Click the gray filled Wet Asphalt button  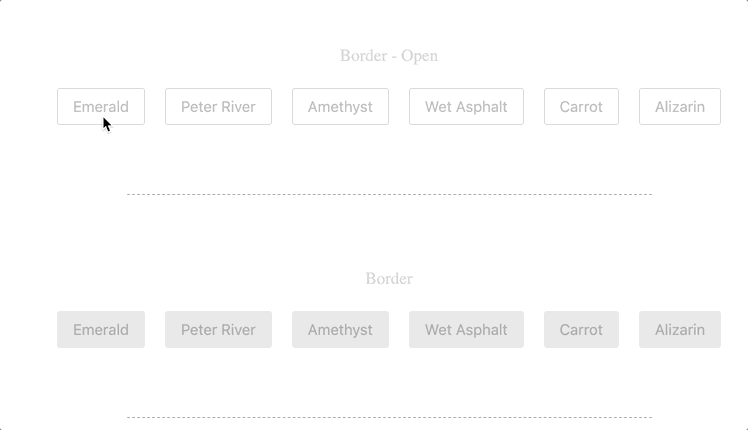point(466,330)
